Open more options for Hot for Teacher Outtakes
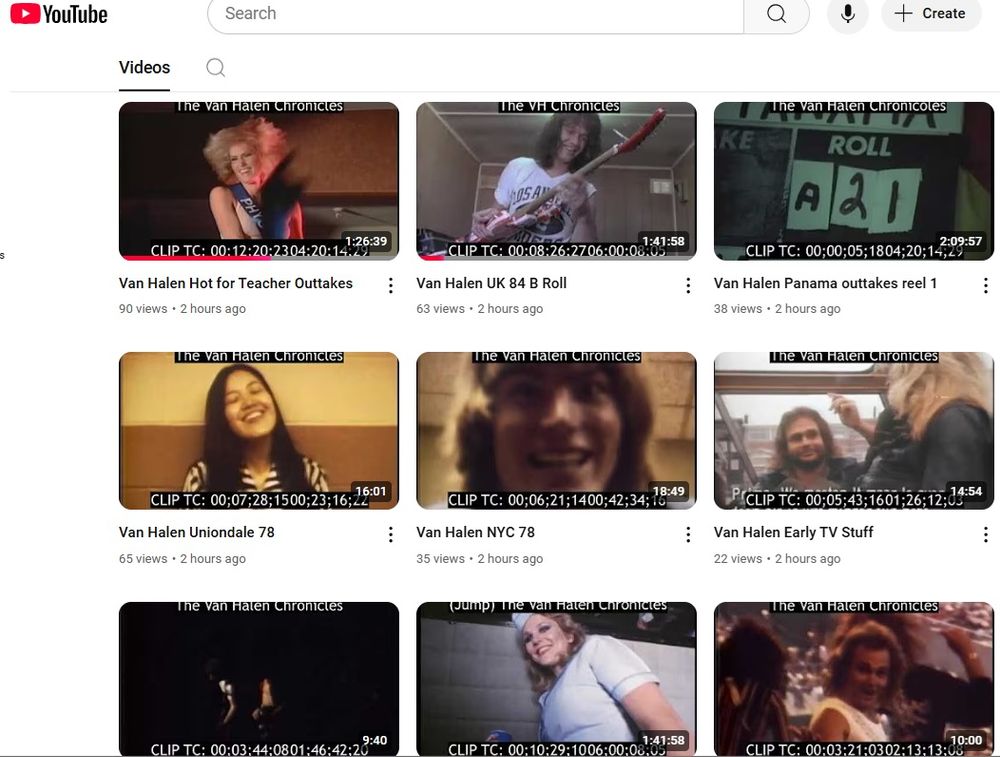The image size is (1000, 757). point(390,286)
